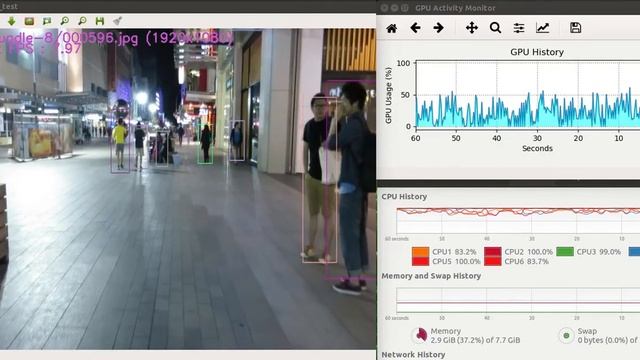
Task: Pick the CPU3 green color swatch
Action: (565, 251)
